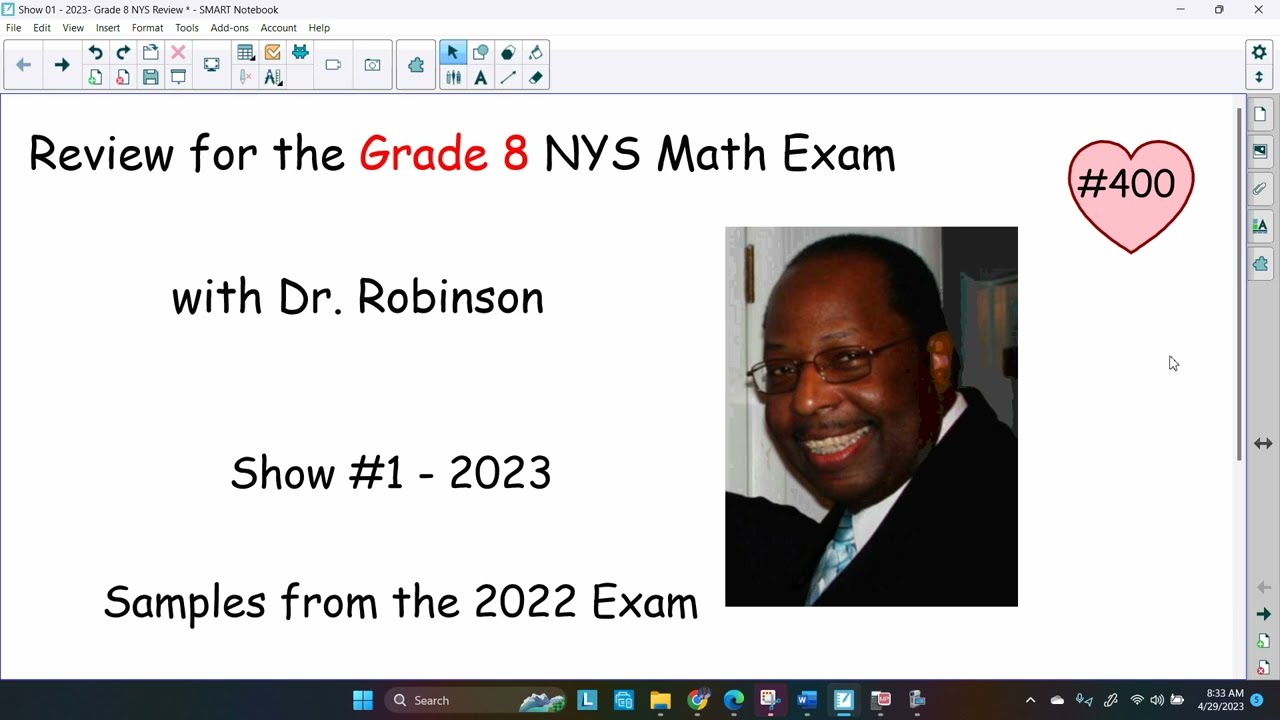1280x720 pixels.
Task: Select the Fill bucket tool
Action: tap(536, 53)
